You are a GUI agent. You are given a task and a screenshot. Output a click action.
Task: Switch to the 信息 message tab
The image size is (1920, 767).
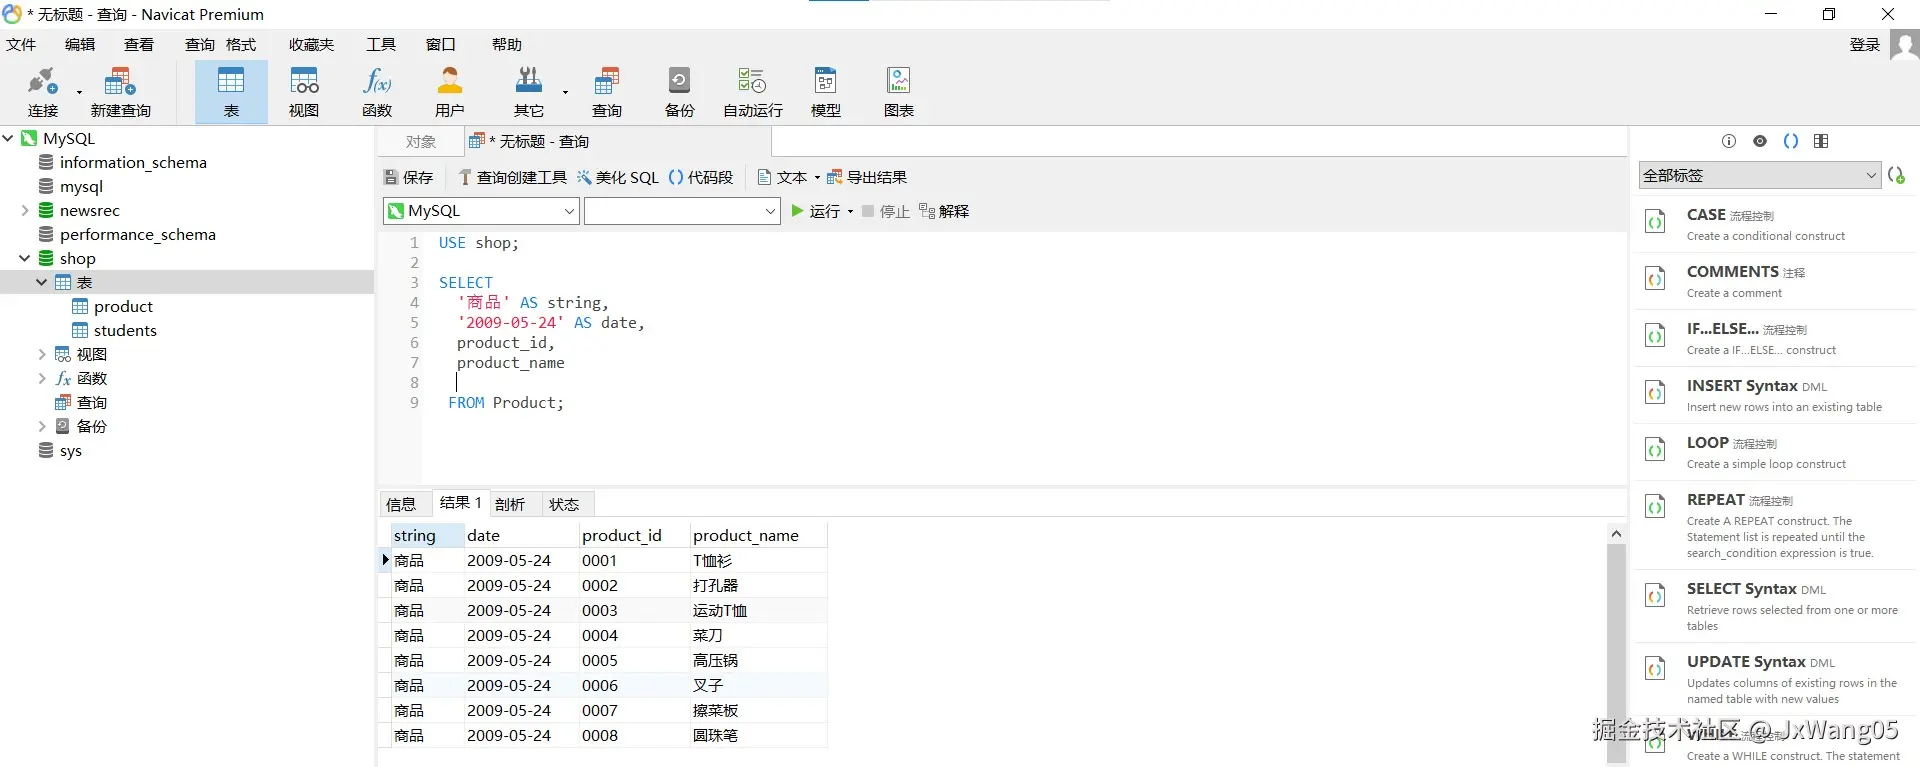point(401,504)
